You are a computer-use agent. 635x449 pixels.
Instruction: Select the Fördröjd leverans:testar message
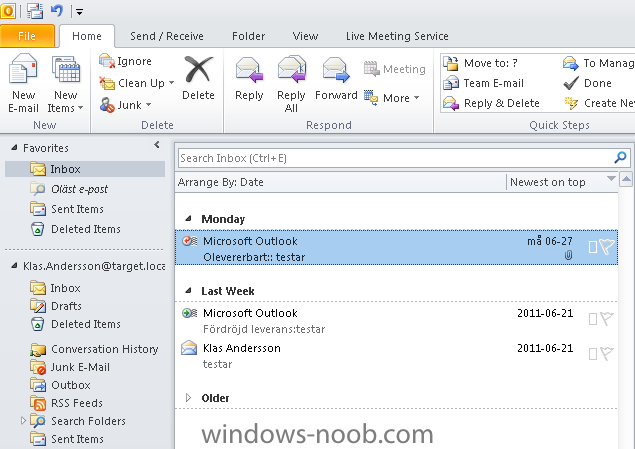point(396,320)
